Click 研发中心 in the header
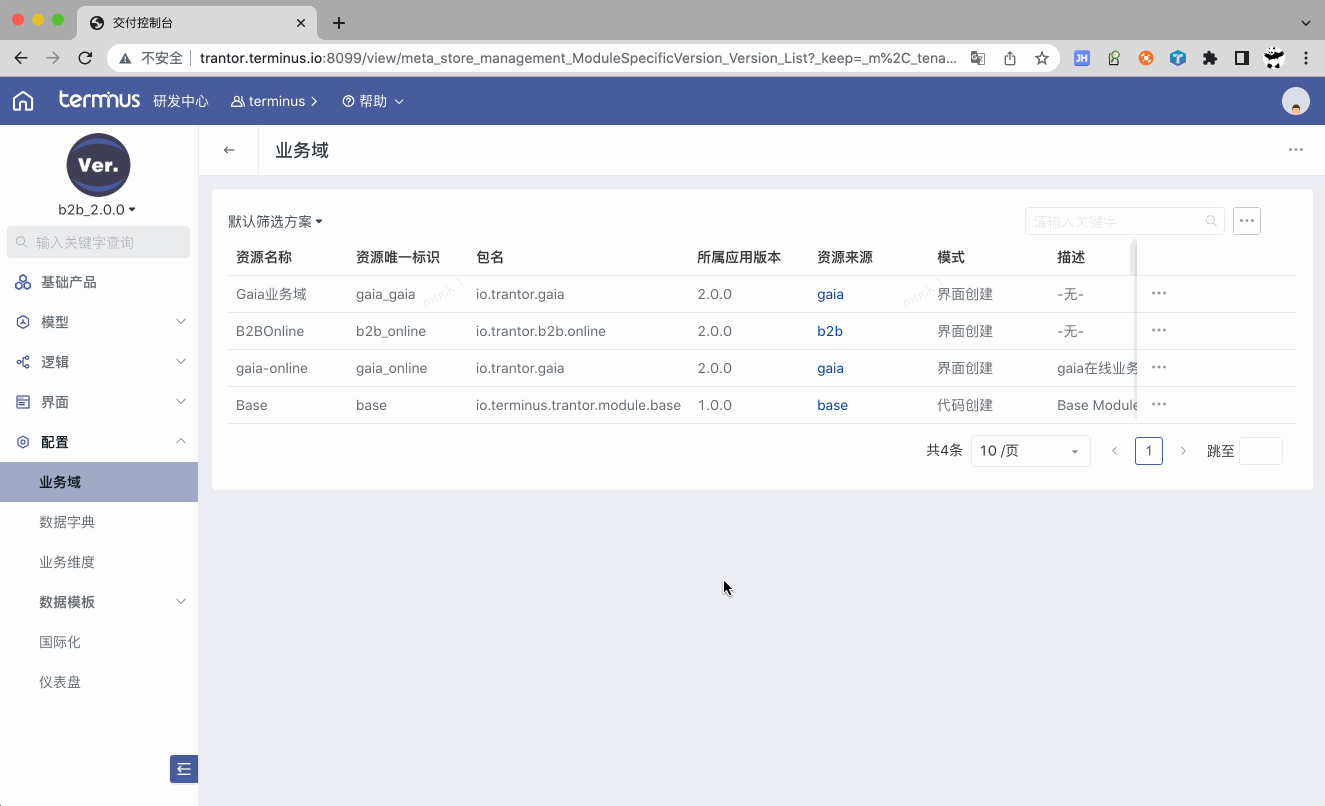This screenshot has width=1325, height=806. click(x=181, y=101)
